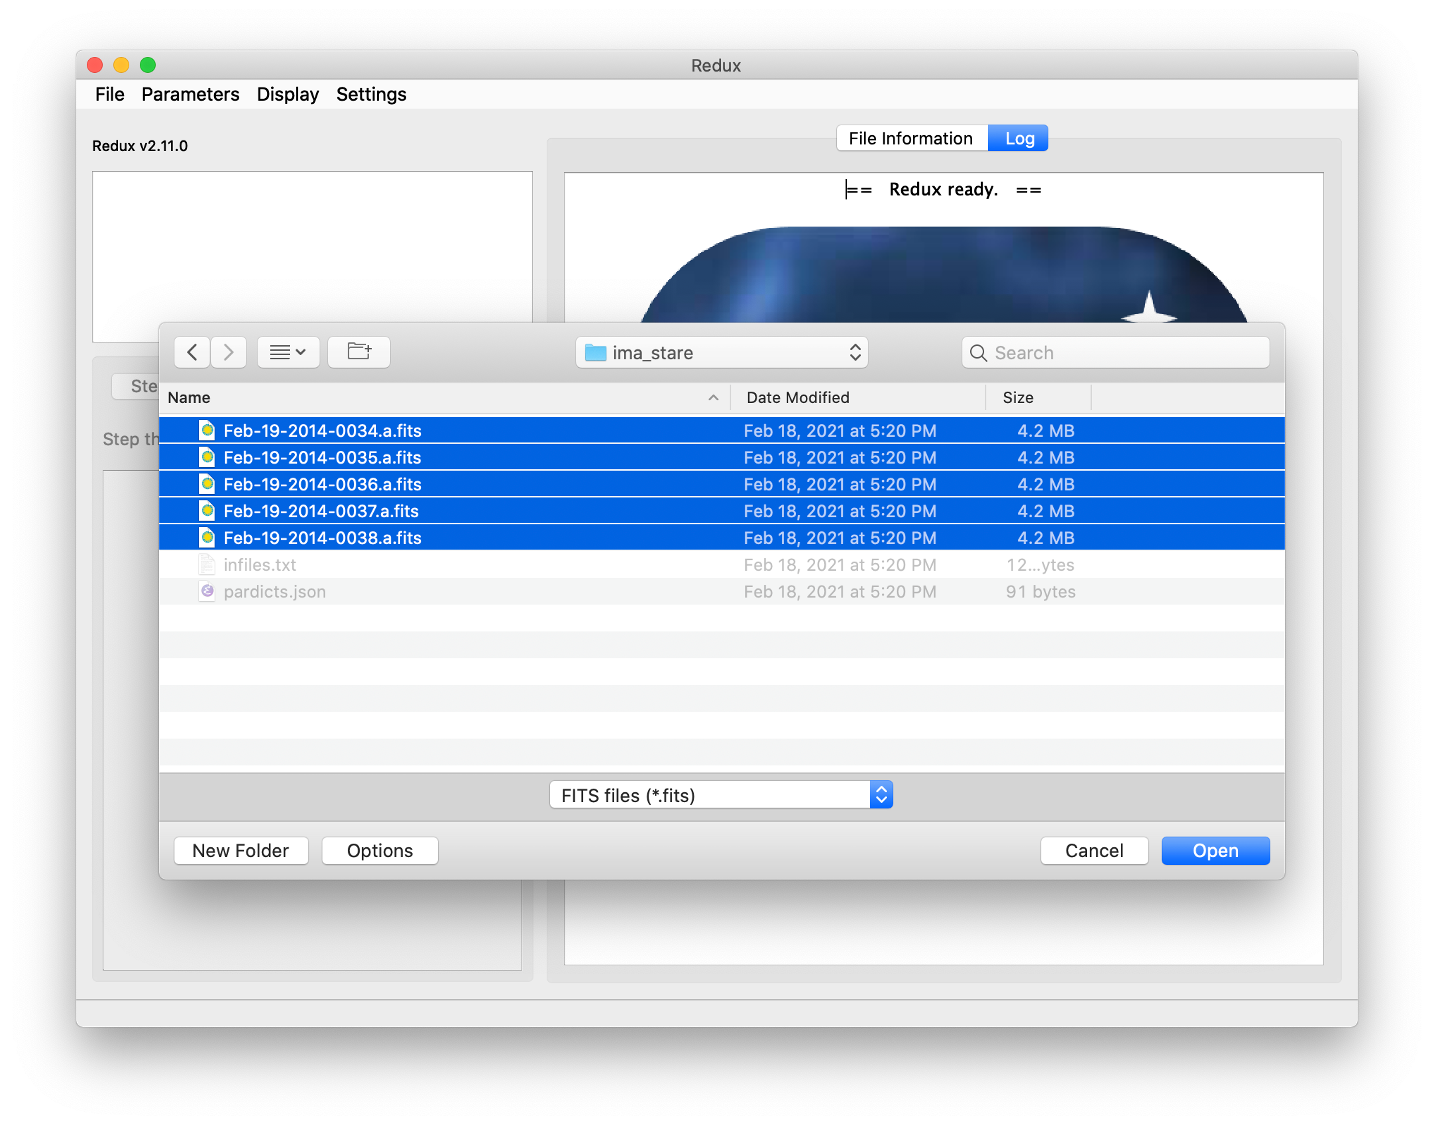Switch to the File Information tab
Screen dimensions: 1433x1125
(x=911, y=138)
